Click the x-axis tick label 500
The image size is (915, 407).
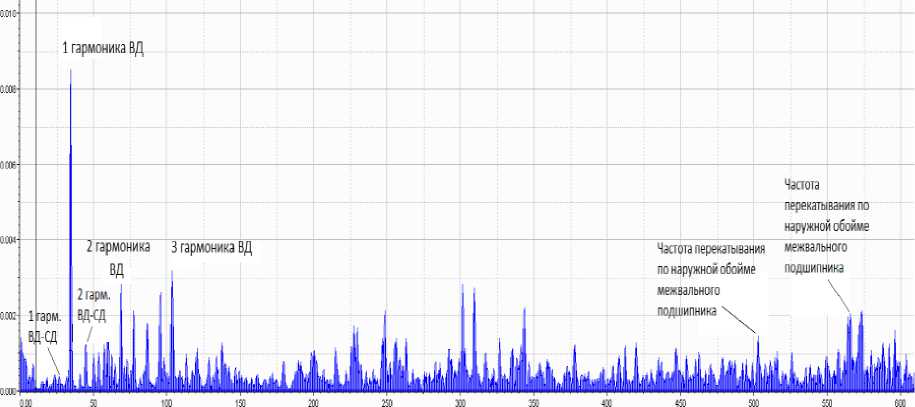pyautogui.click(x=753, y=402)
